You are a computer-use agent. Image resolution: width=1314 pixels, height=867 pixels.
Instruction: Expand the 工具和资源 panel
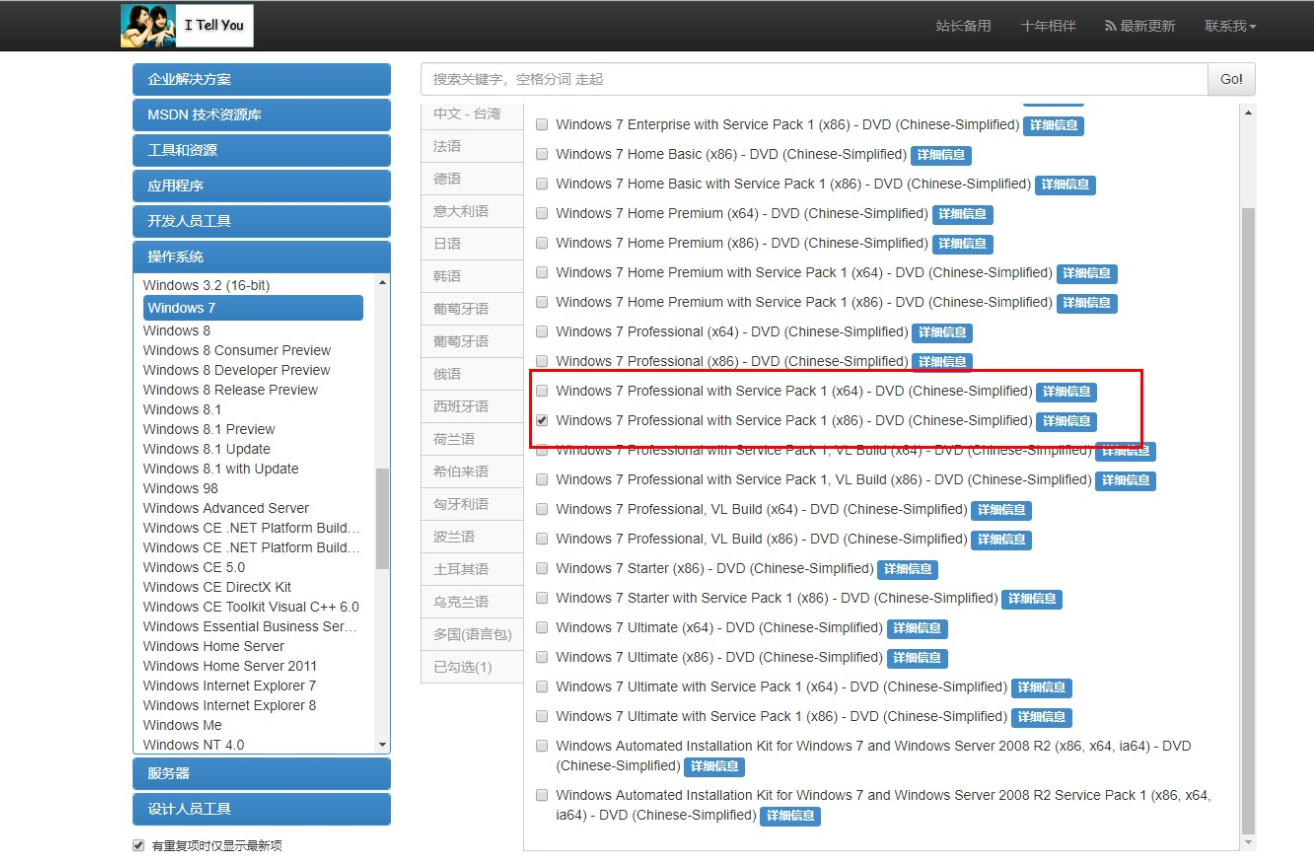[x=262, y=150]
